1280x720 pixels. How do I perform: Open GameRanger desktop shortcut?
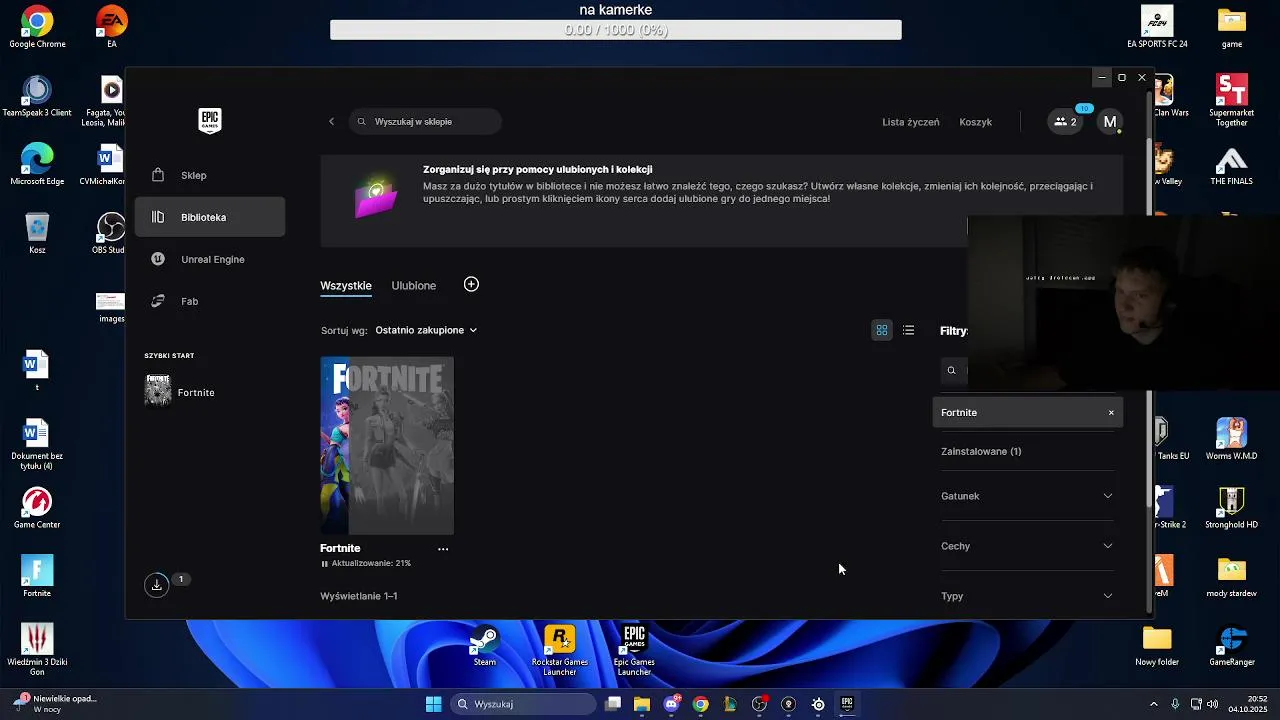1232,645
